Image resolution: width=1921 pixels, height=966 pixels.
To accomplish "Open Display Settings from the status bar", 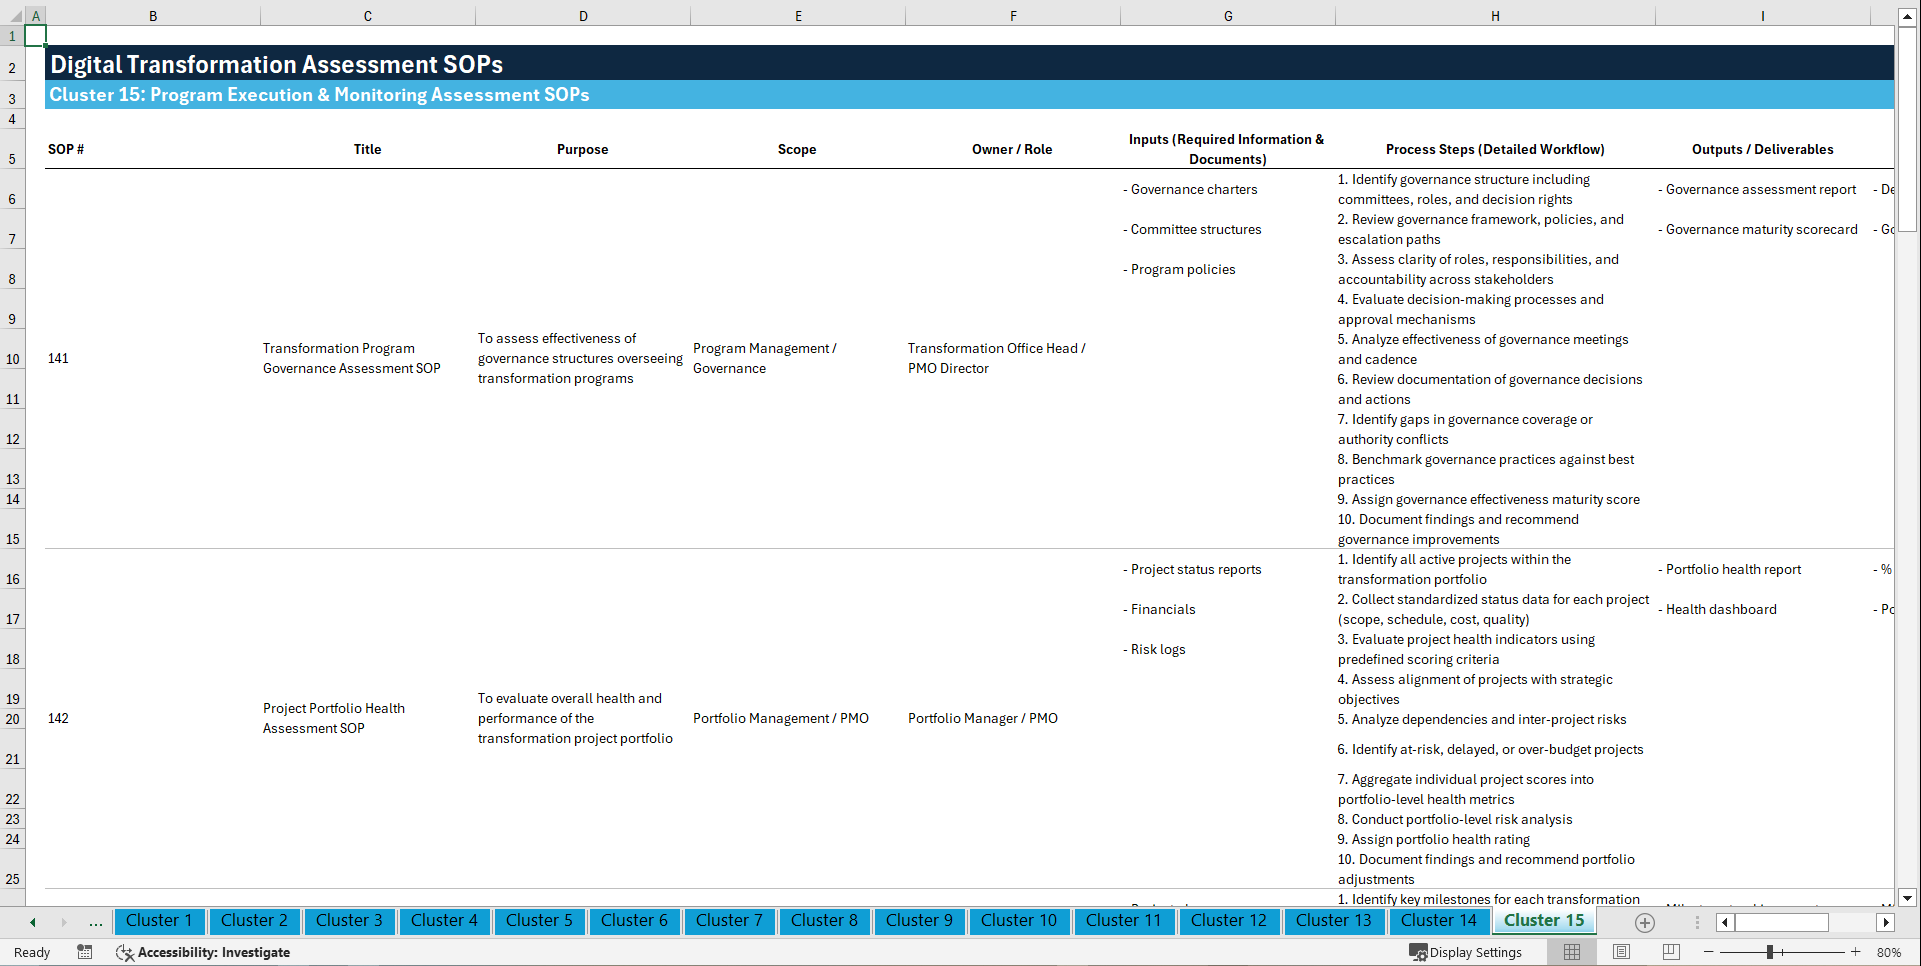I will (x=1466, y=952).
